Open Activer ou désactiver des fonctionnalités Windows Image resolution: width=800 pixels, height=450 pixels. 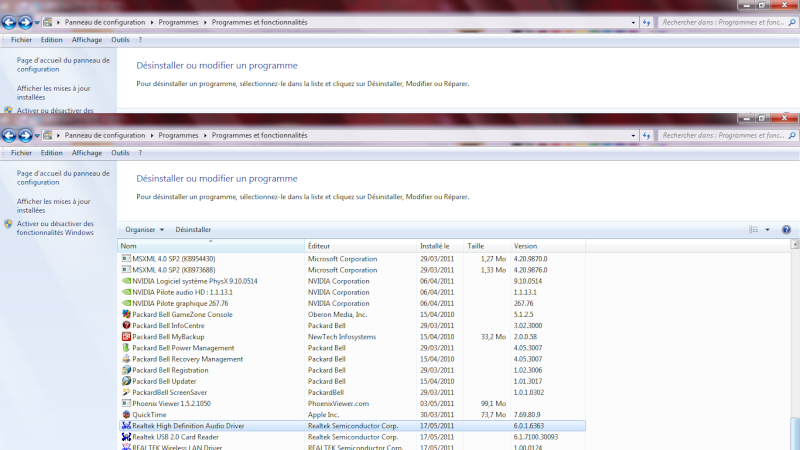[55, 228]
